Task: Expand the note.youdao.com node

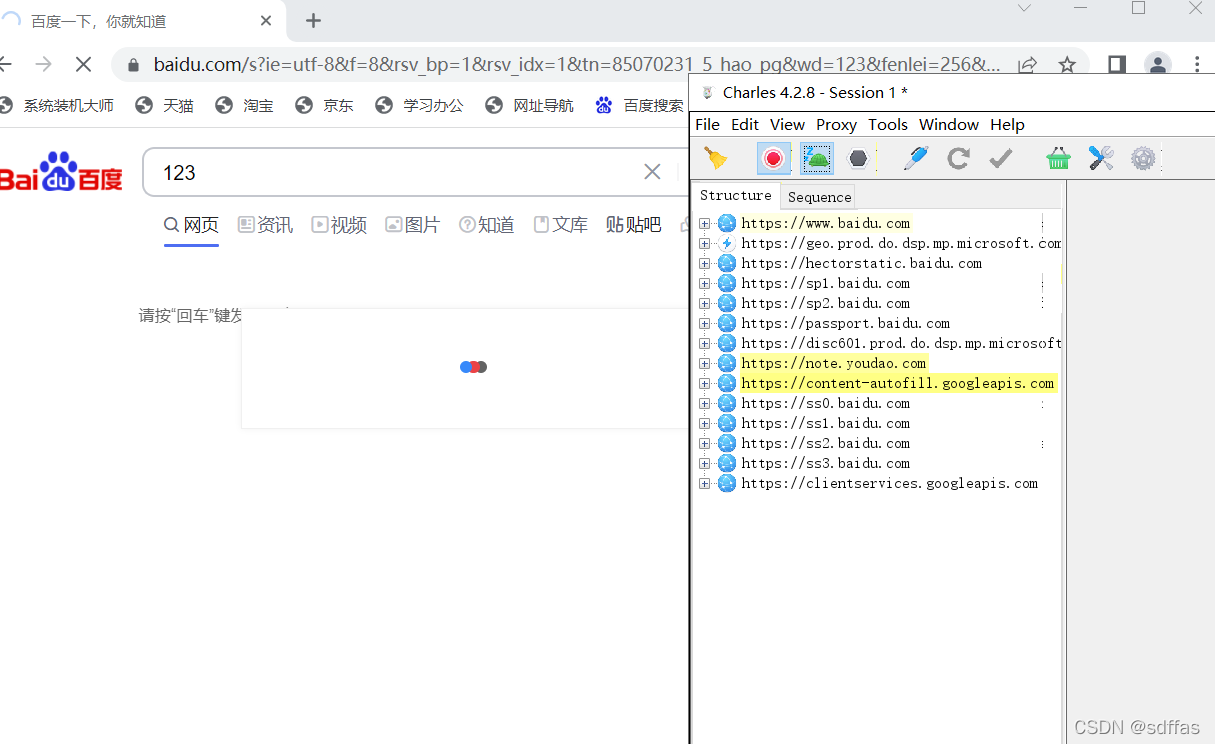Action: (705, 363)
